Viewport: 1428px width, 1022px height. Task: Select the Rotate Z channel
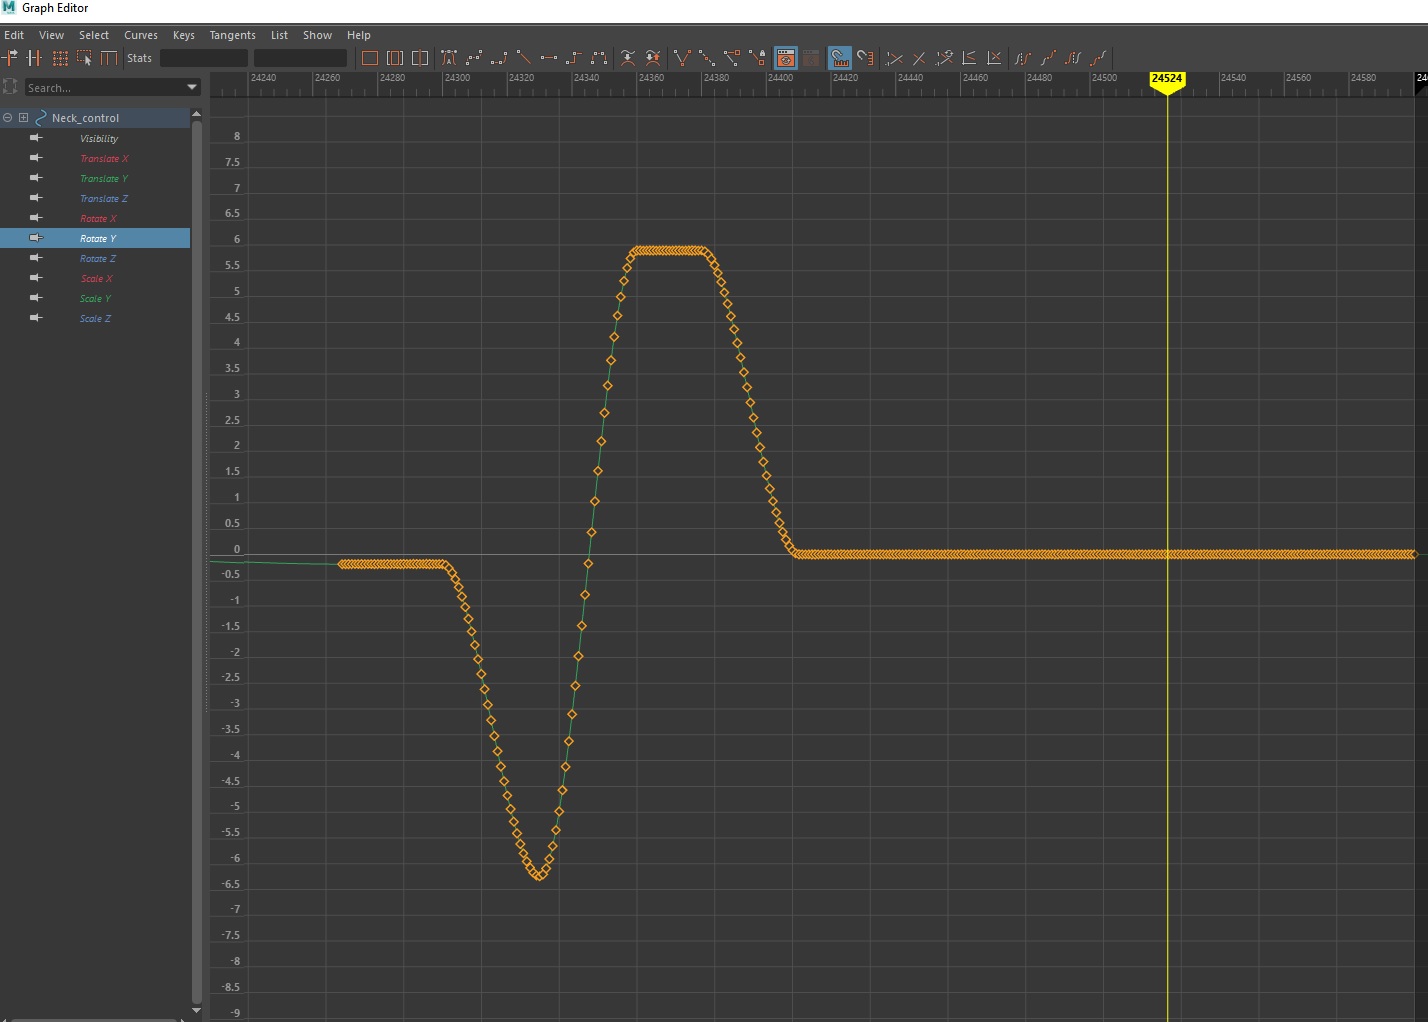pos(98,258)
